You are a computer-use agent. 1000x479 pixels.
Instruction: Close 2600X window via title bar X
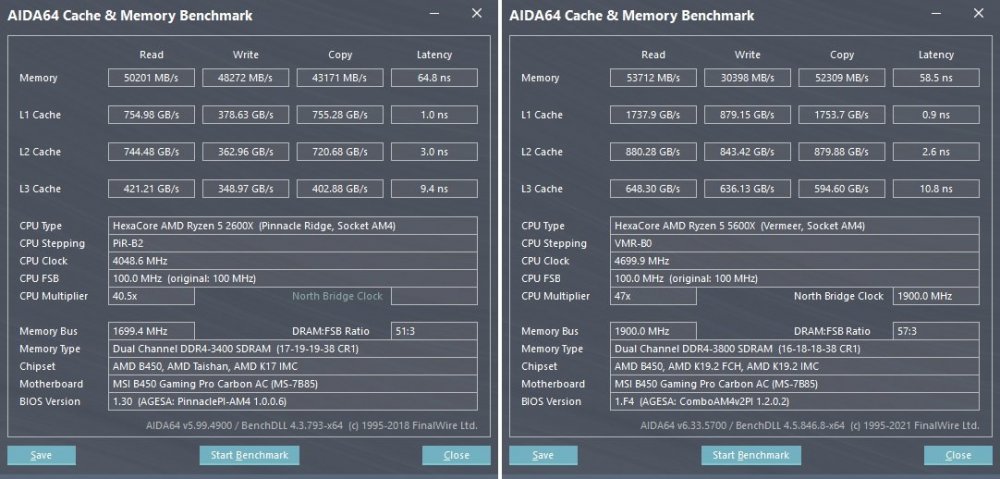(x=476, y=14)
